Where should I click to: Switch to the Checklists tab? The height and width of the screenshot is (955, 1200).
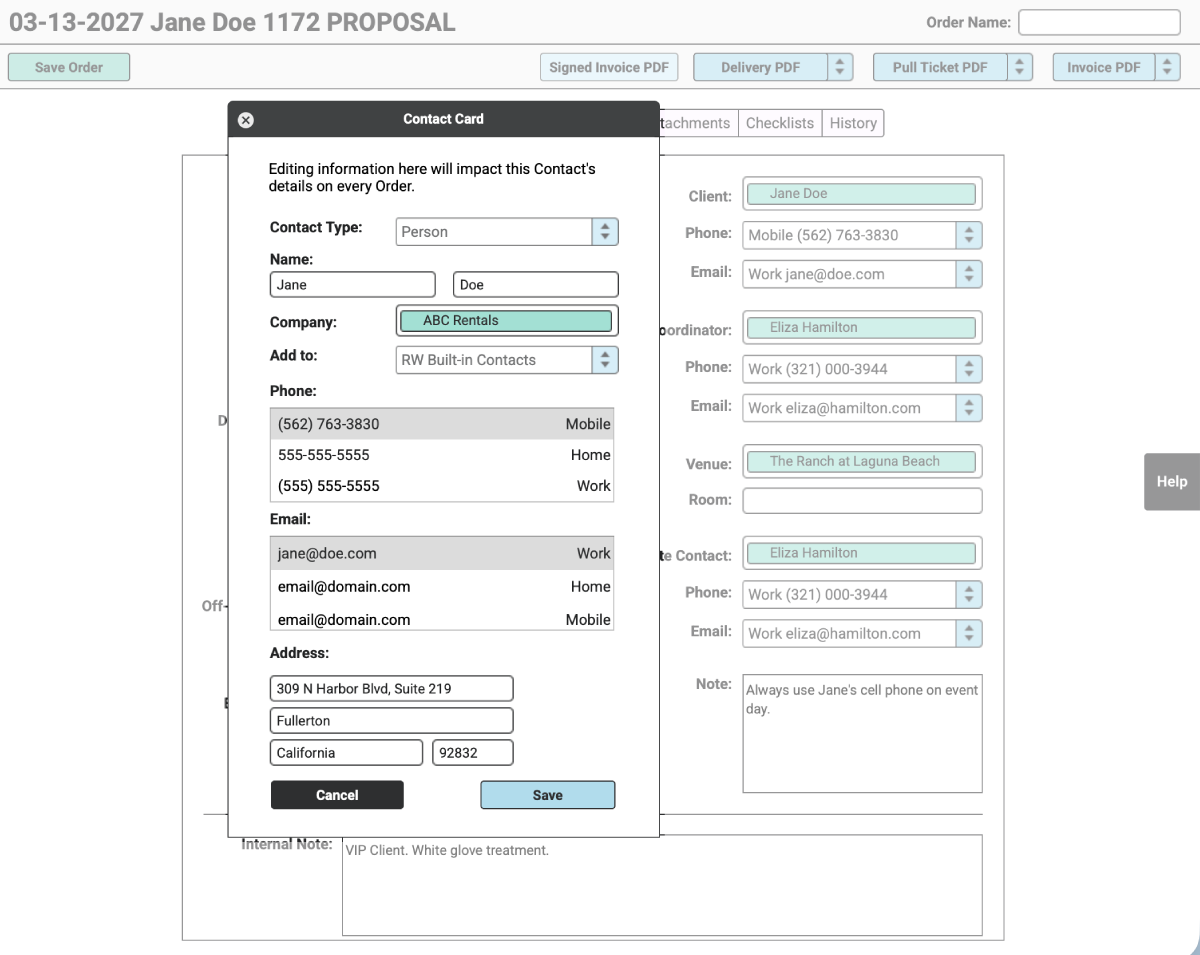click(780, 123)
